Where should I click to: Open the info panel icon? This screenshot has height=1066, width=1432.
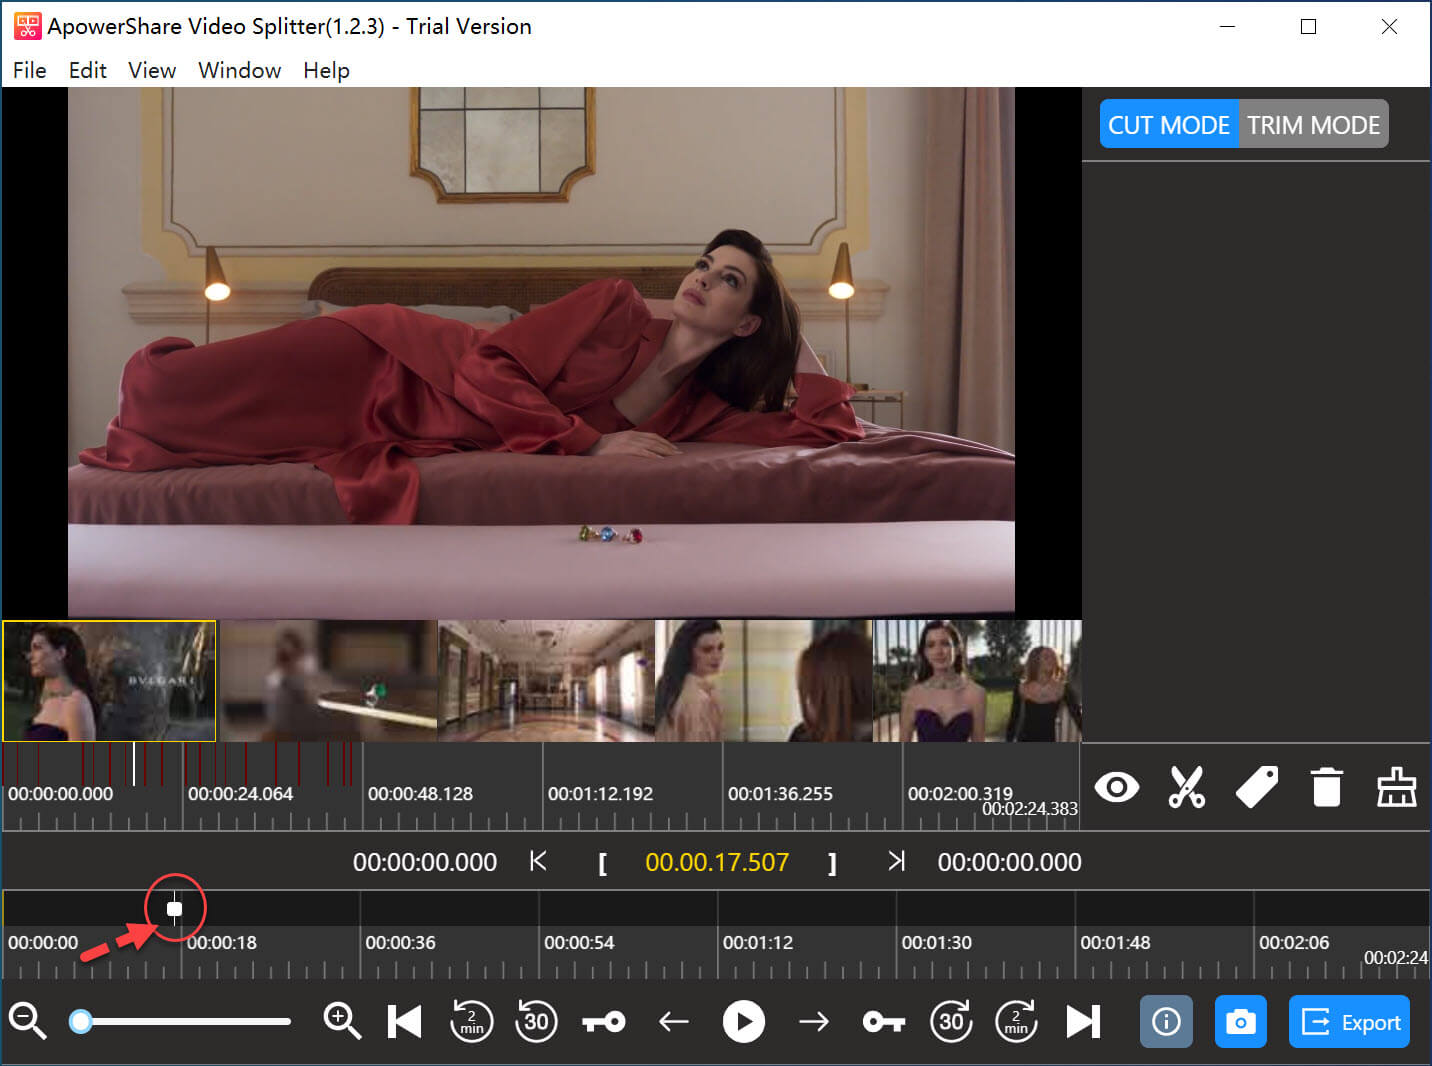[x=1166, y=1022]
